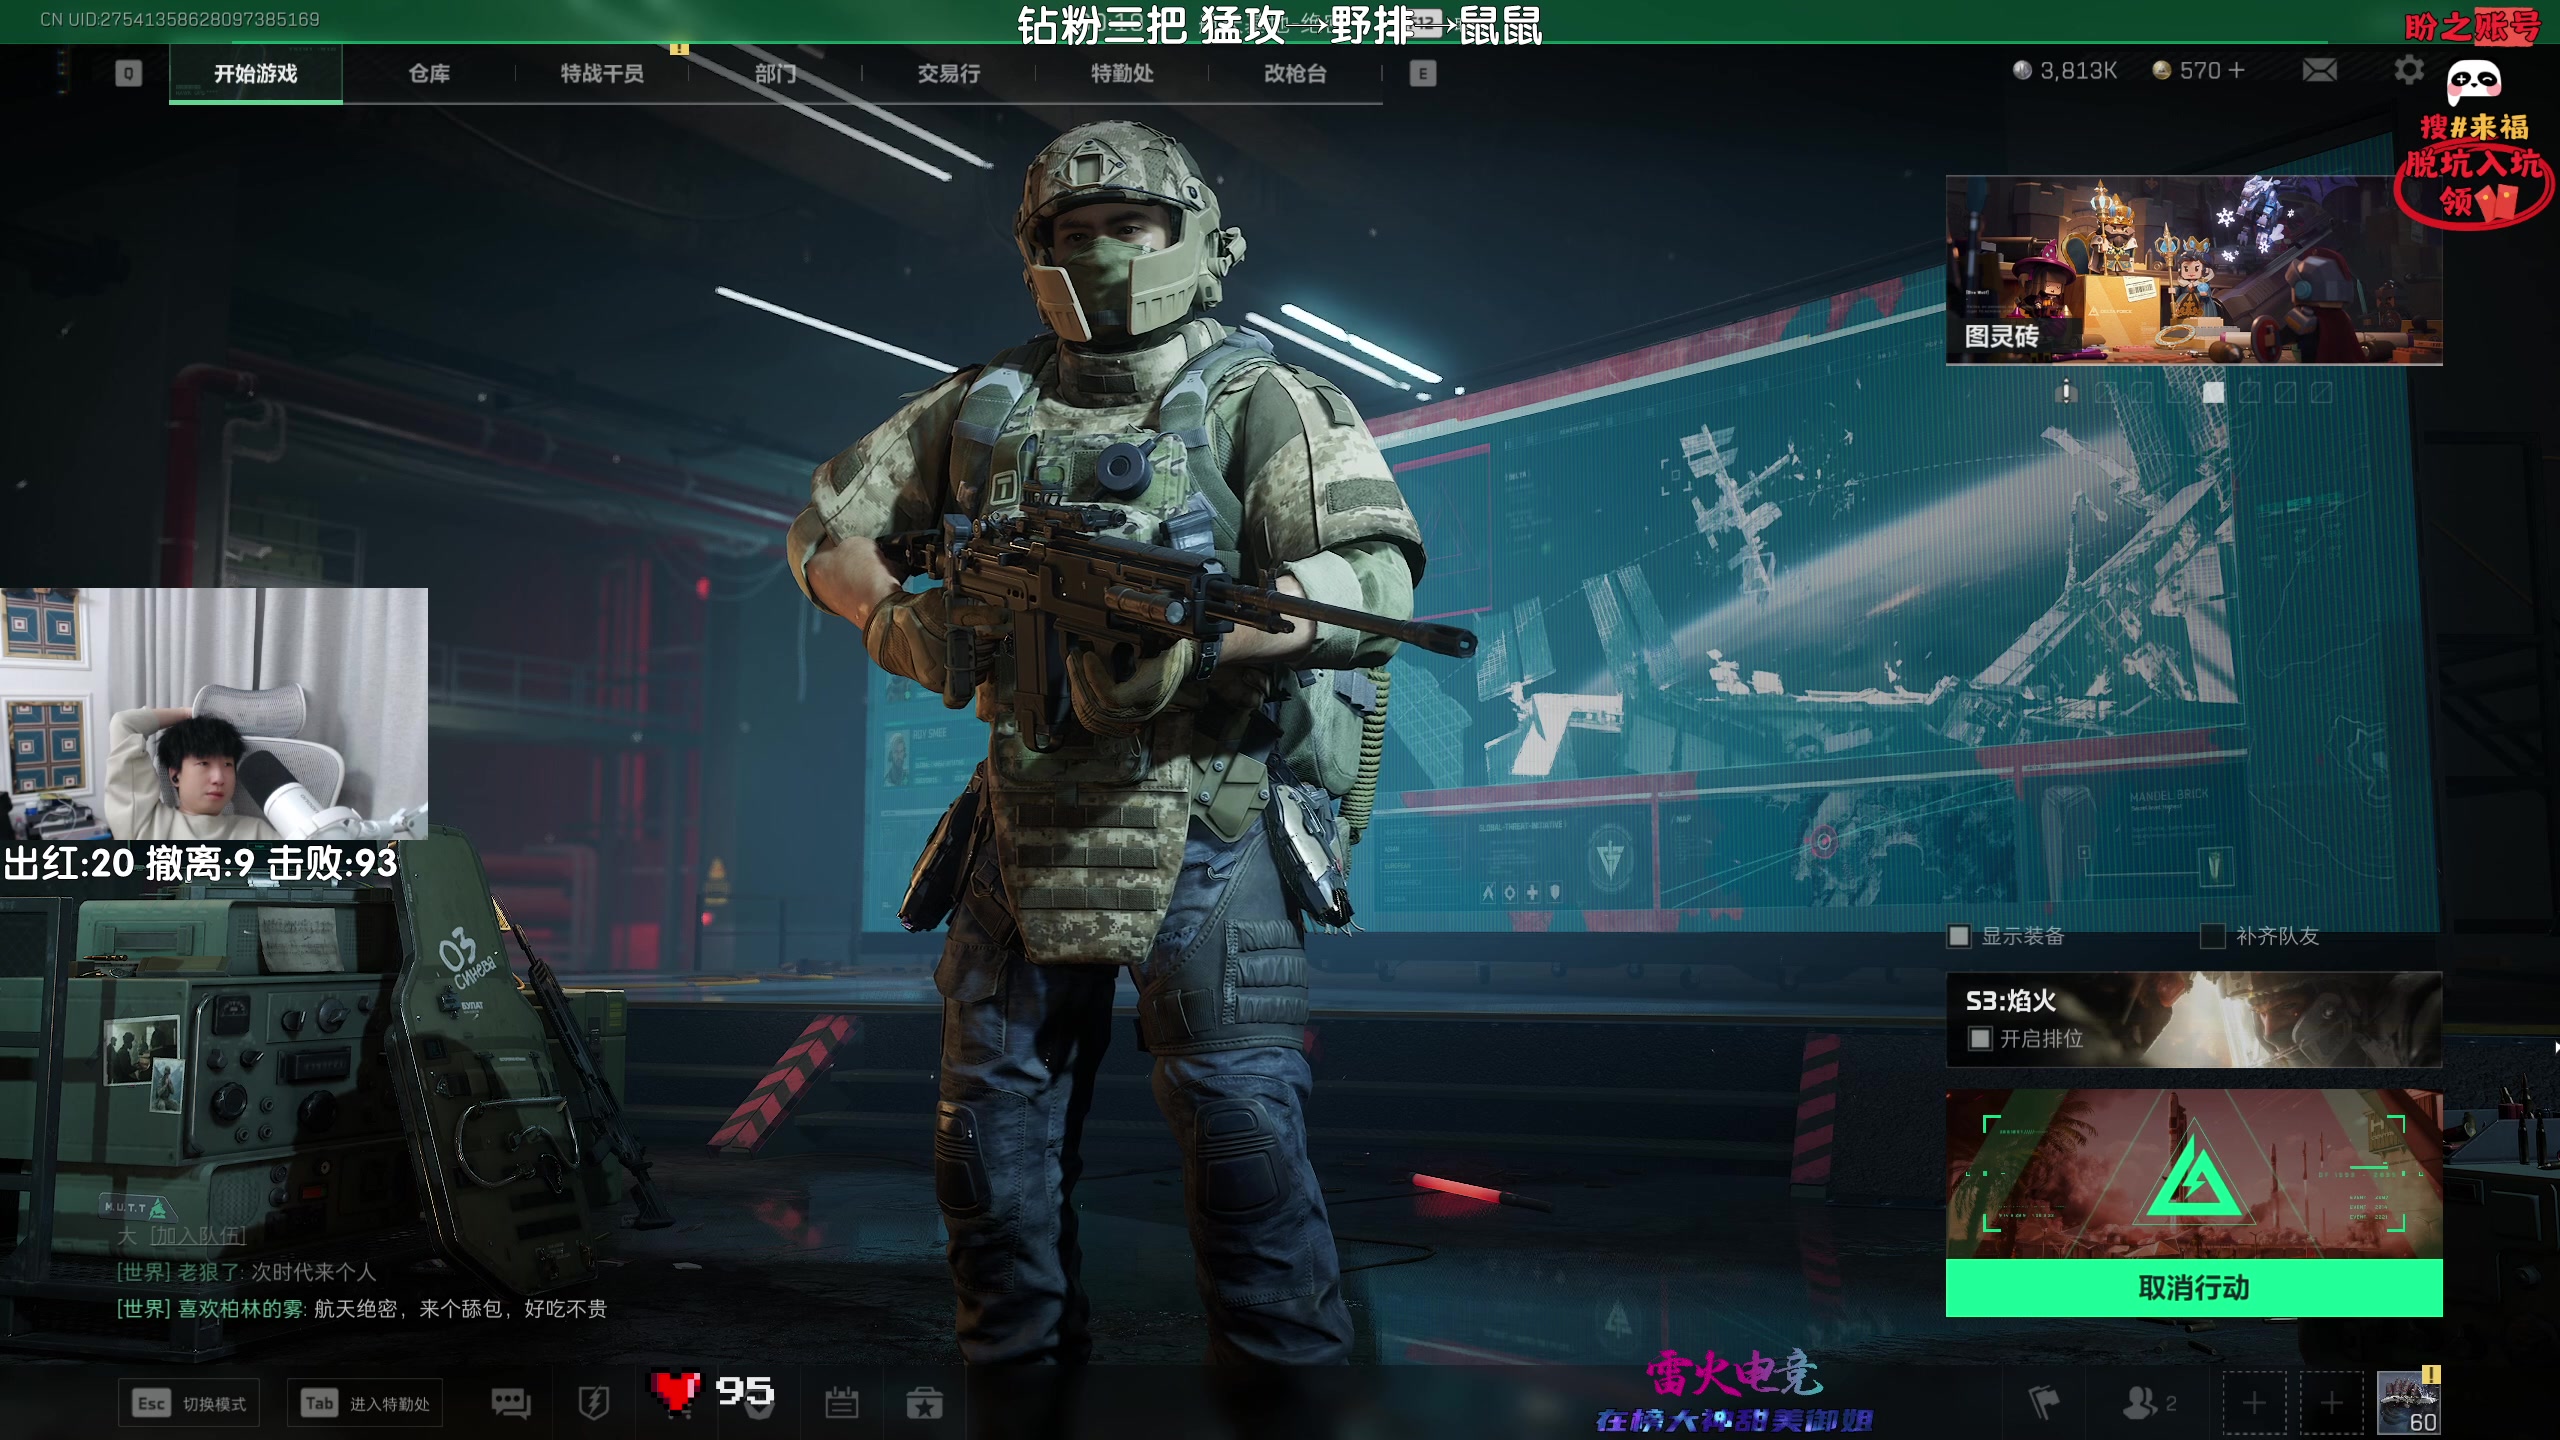The width and height of the screenshot is (2560, 1440).
Task: Open the mail envelope icon
Action: click(2319, 70)
